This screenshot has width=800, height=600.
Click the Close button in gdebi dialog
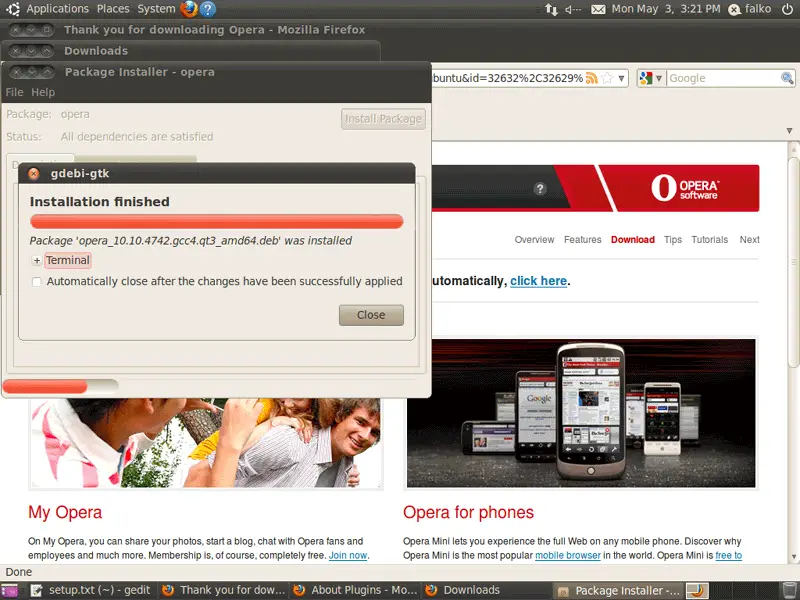(371, 315)
